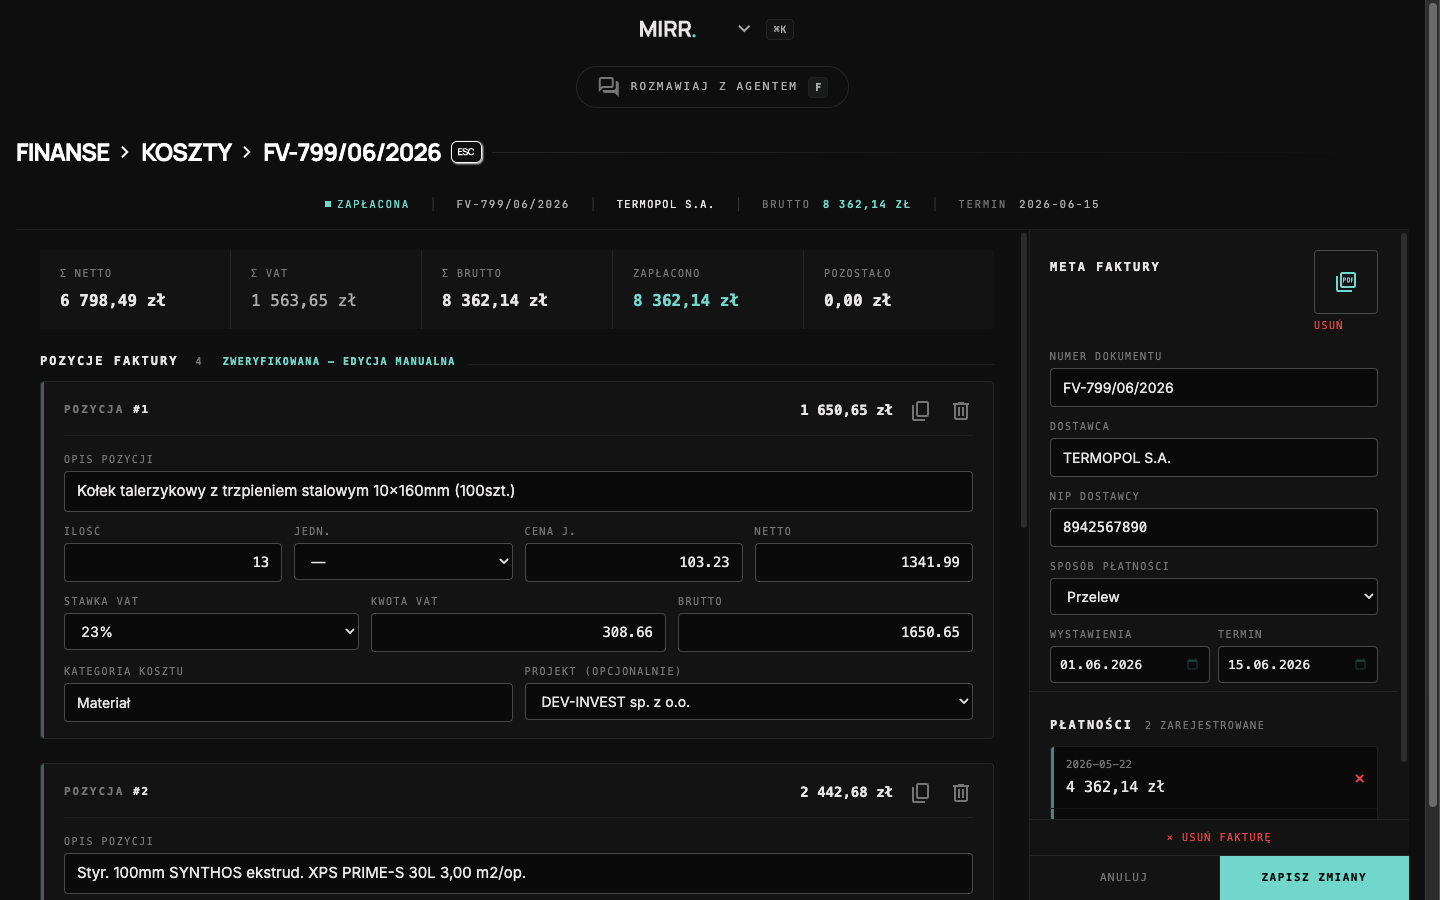
Task: Click the Brutto field showing 1650.65
Action: [x=825, y=632]
